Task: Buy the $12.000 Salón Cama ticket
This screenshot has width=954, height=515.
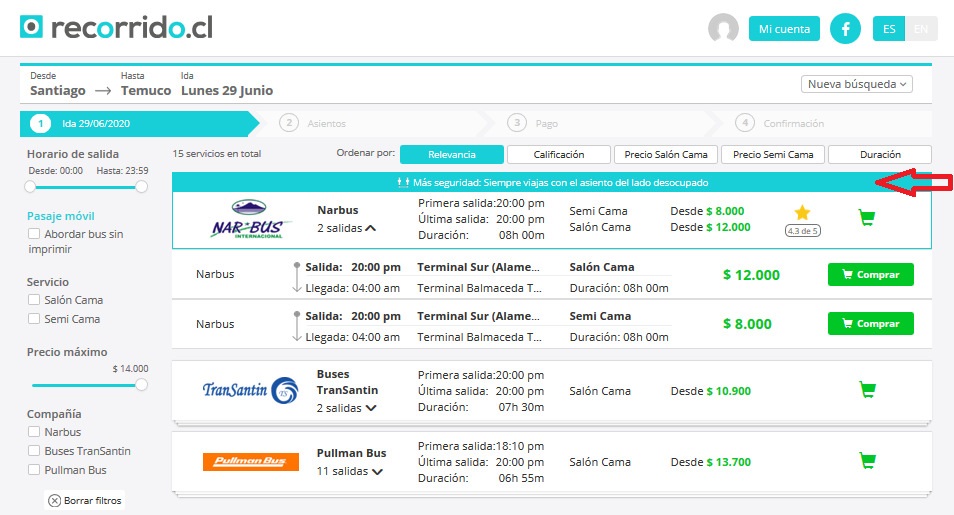Action: tap(871, 275)
